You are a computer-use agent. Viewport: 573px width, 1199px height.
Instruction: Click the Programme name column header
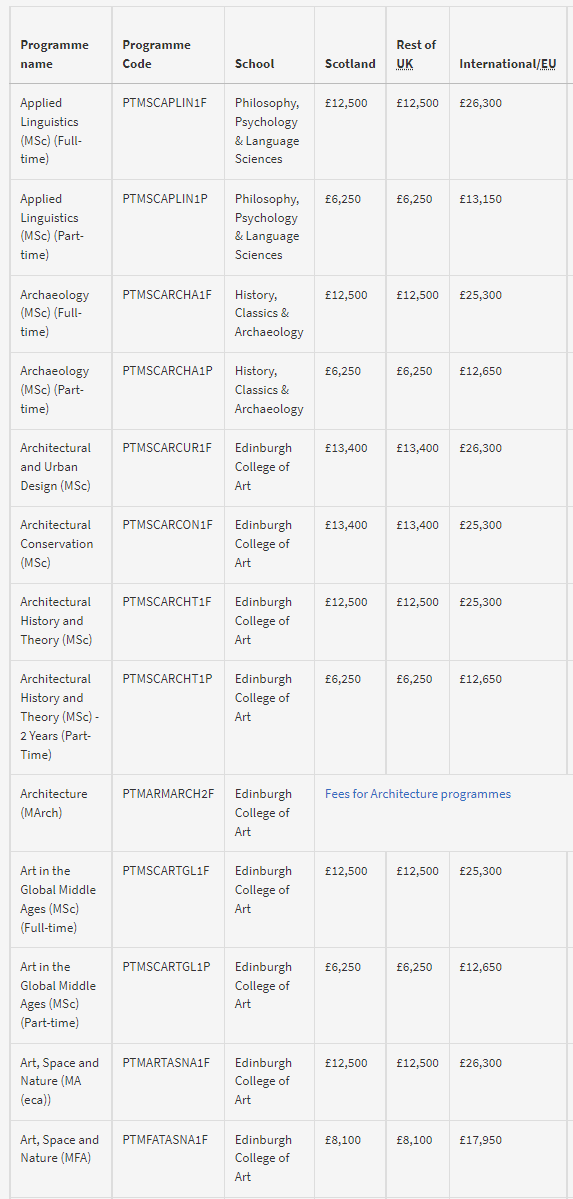pyautogui.click(x=54, y=54)
